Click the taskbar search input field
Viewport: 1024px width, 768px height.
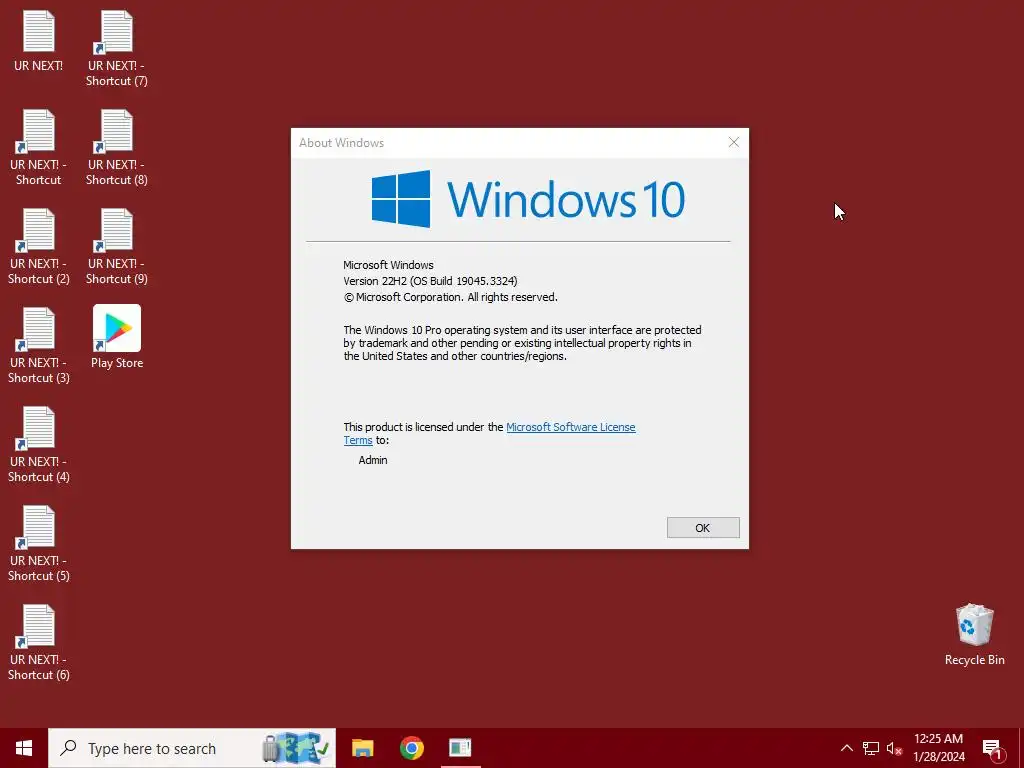tap(192, 748)
